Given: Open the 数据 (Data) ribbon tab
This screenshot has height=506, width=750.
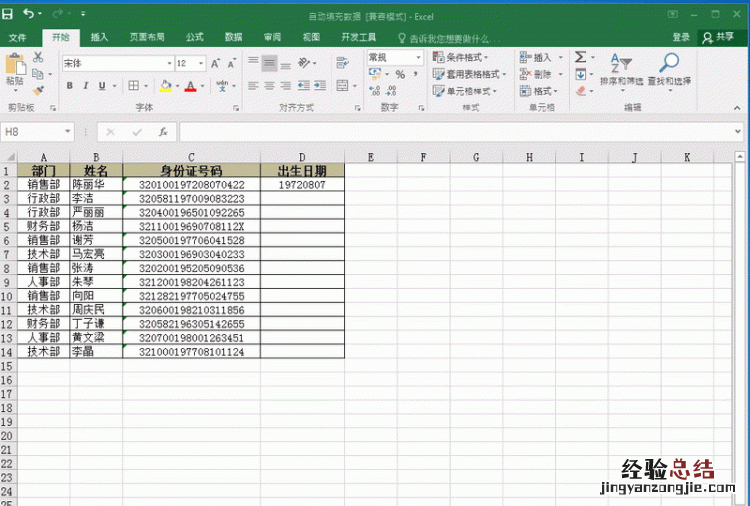Looking at the screenshot, I should point(233,37).
